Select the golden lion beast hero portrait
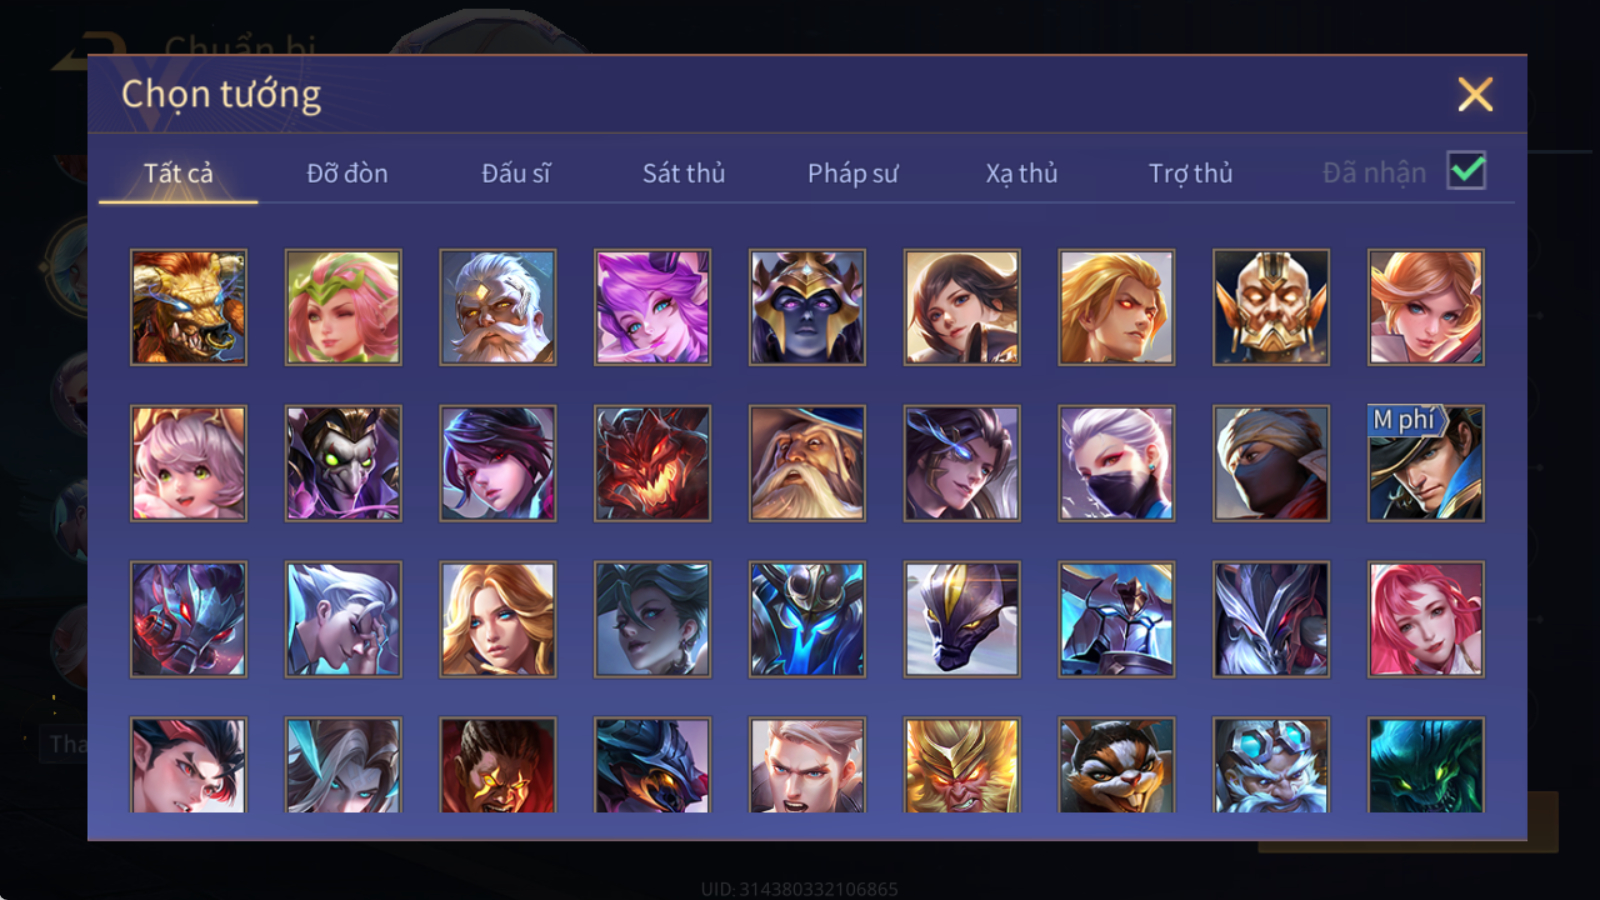 pos(188,307)
